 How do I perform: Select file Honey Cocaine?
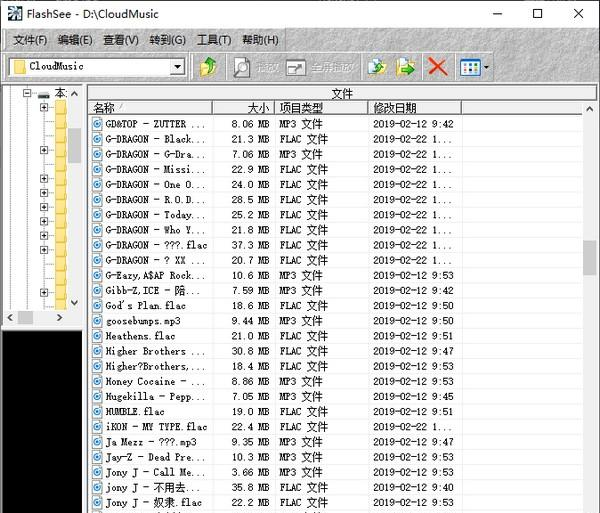(155, 381)
